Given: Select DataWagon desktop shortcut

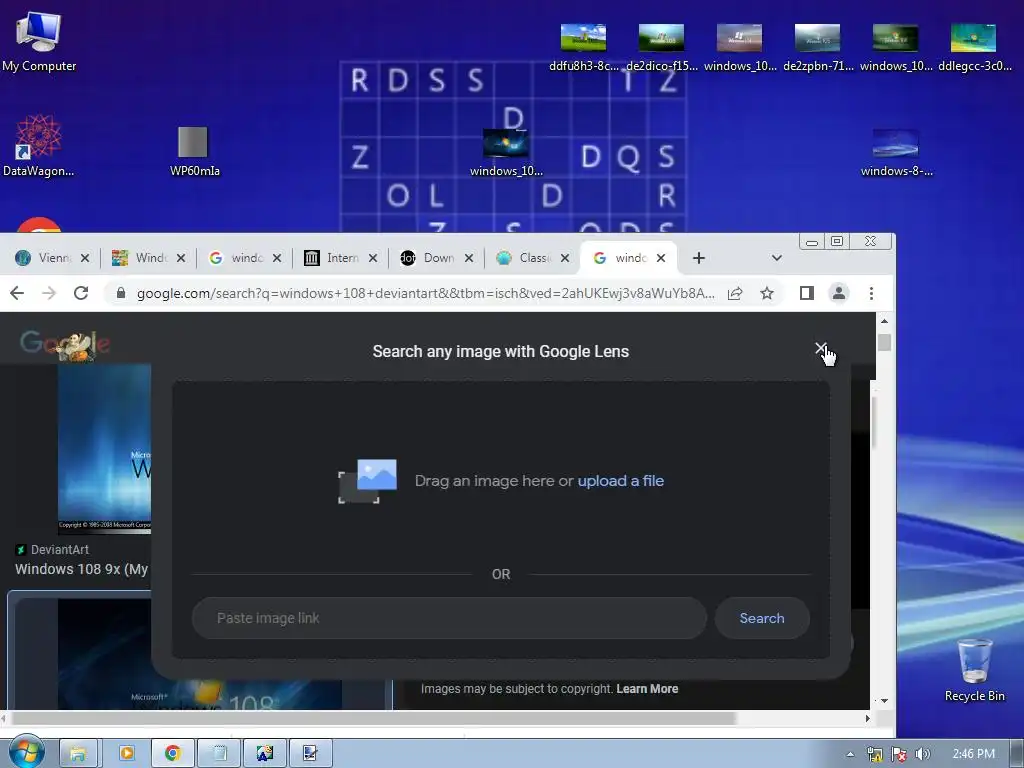Looking at the screenshot, I should 39,145.
